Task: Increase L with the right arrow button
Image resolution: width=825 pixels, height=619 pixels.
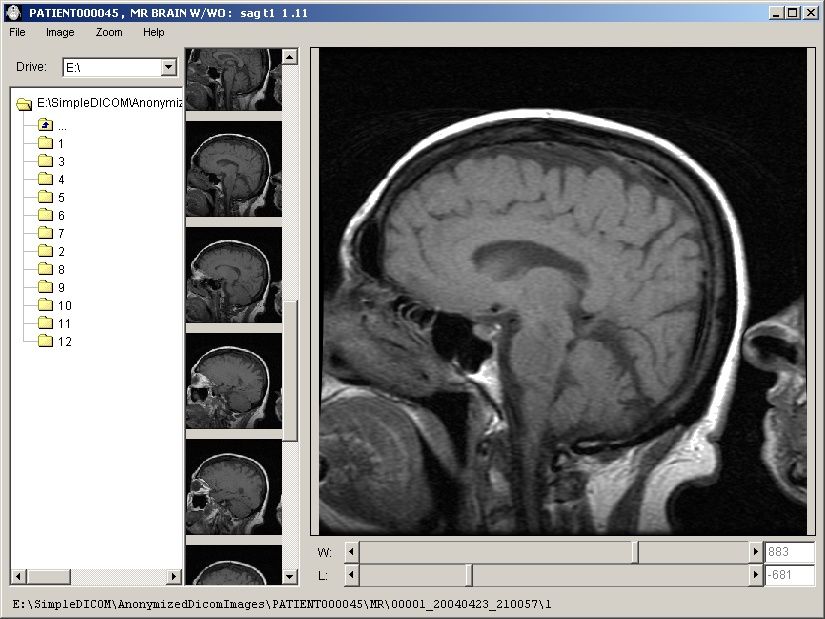Action: 756,575
